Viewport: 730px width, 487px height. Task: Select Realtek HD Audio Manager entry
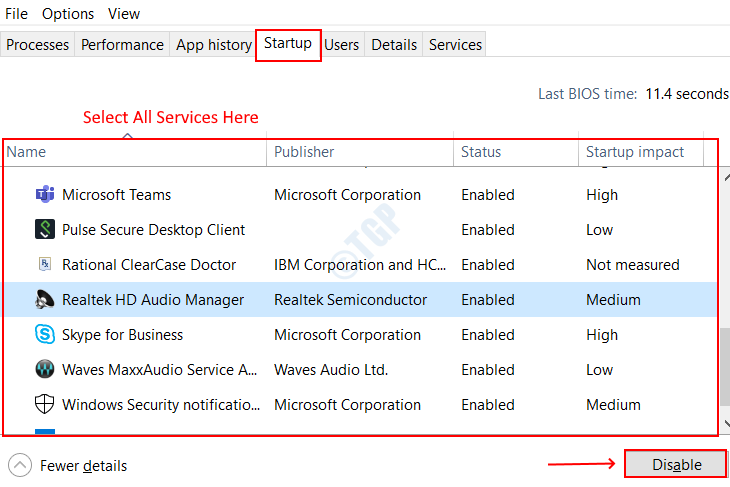pos(153,299)
